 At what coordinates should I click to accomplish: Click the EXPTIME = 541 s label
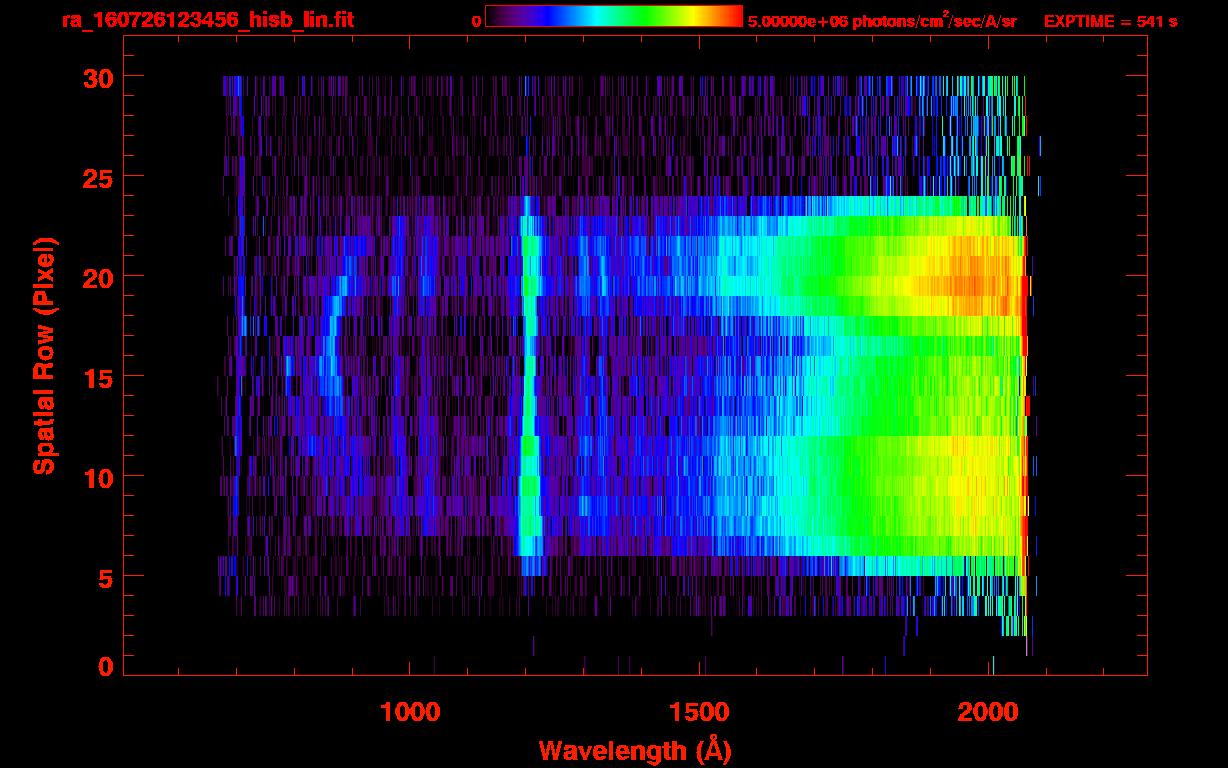[1110, 21]
